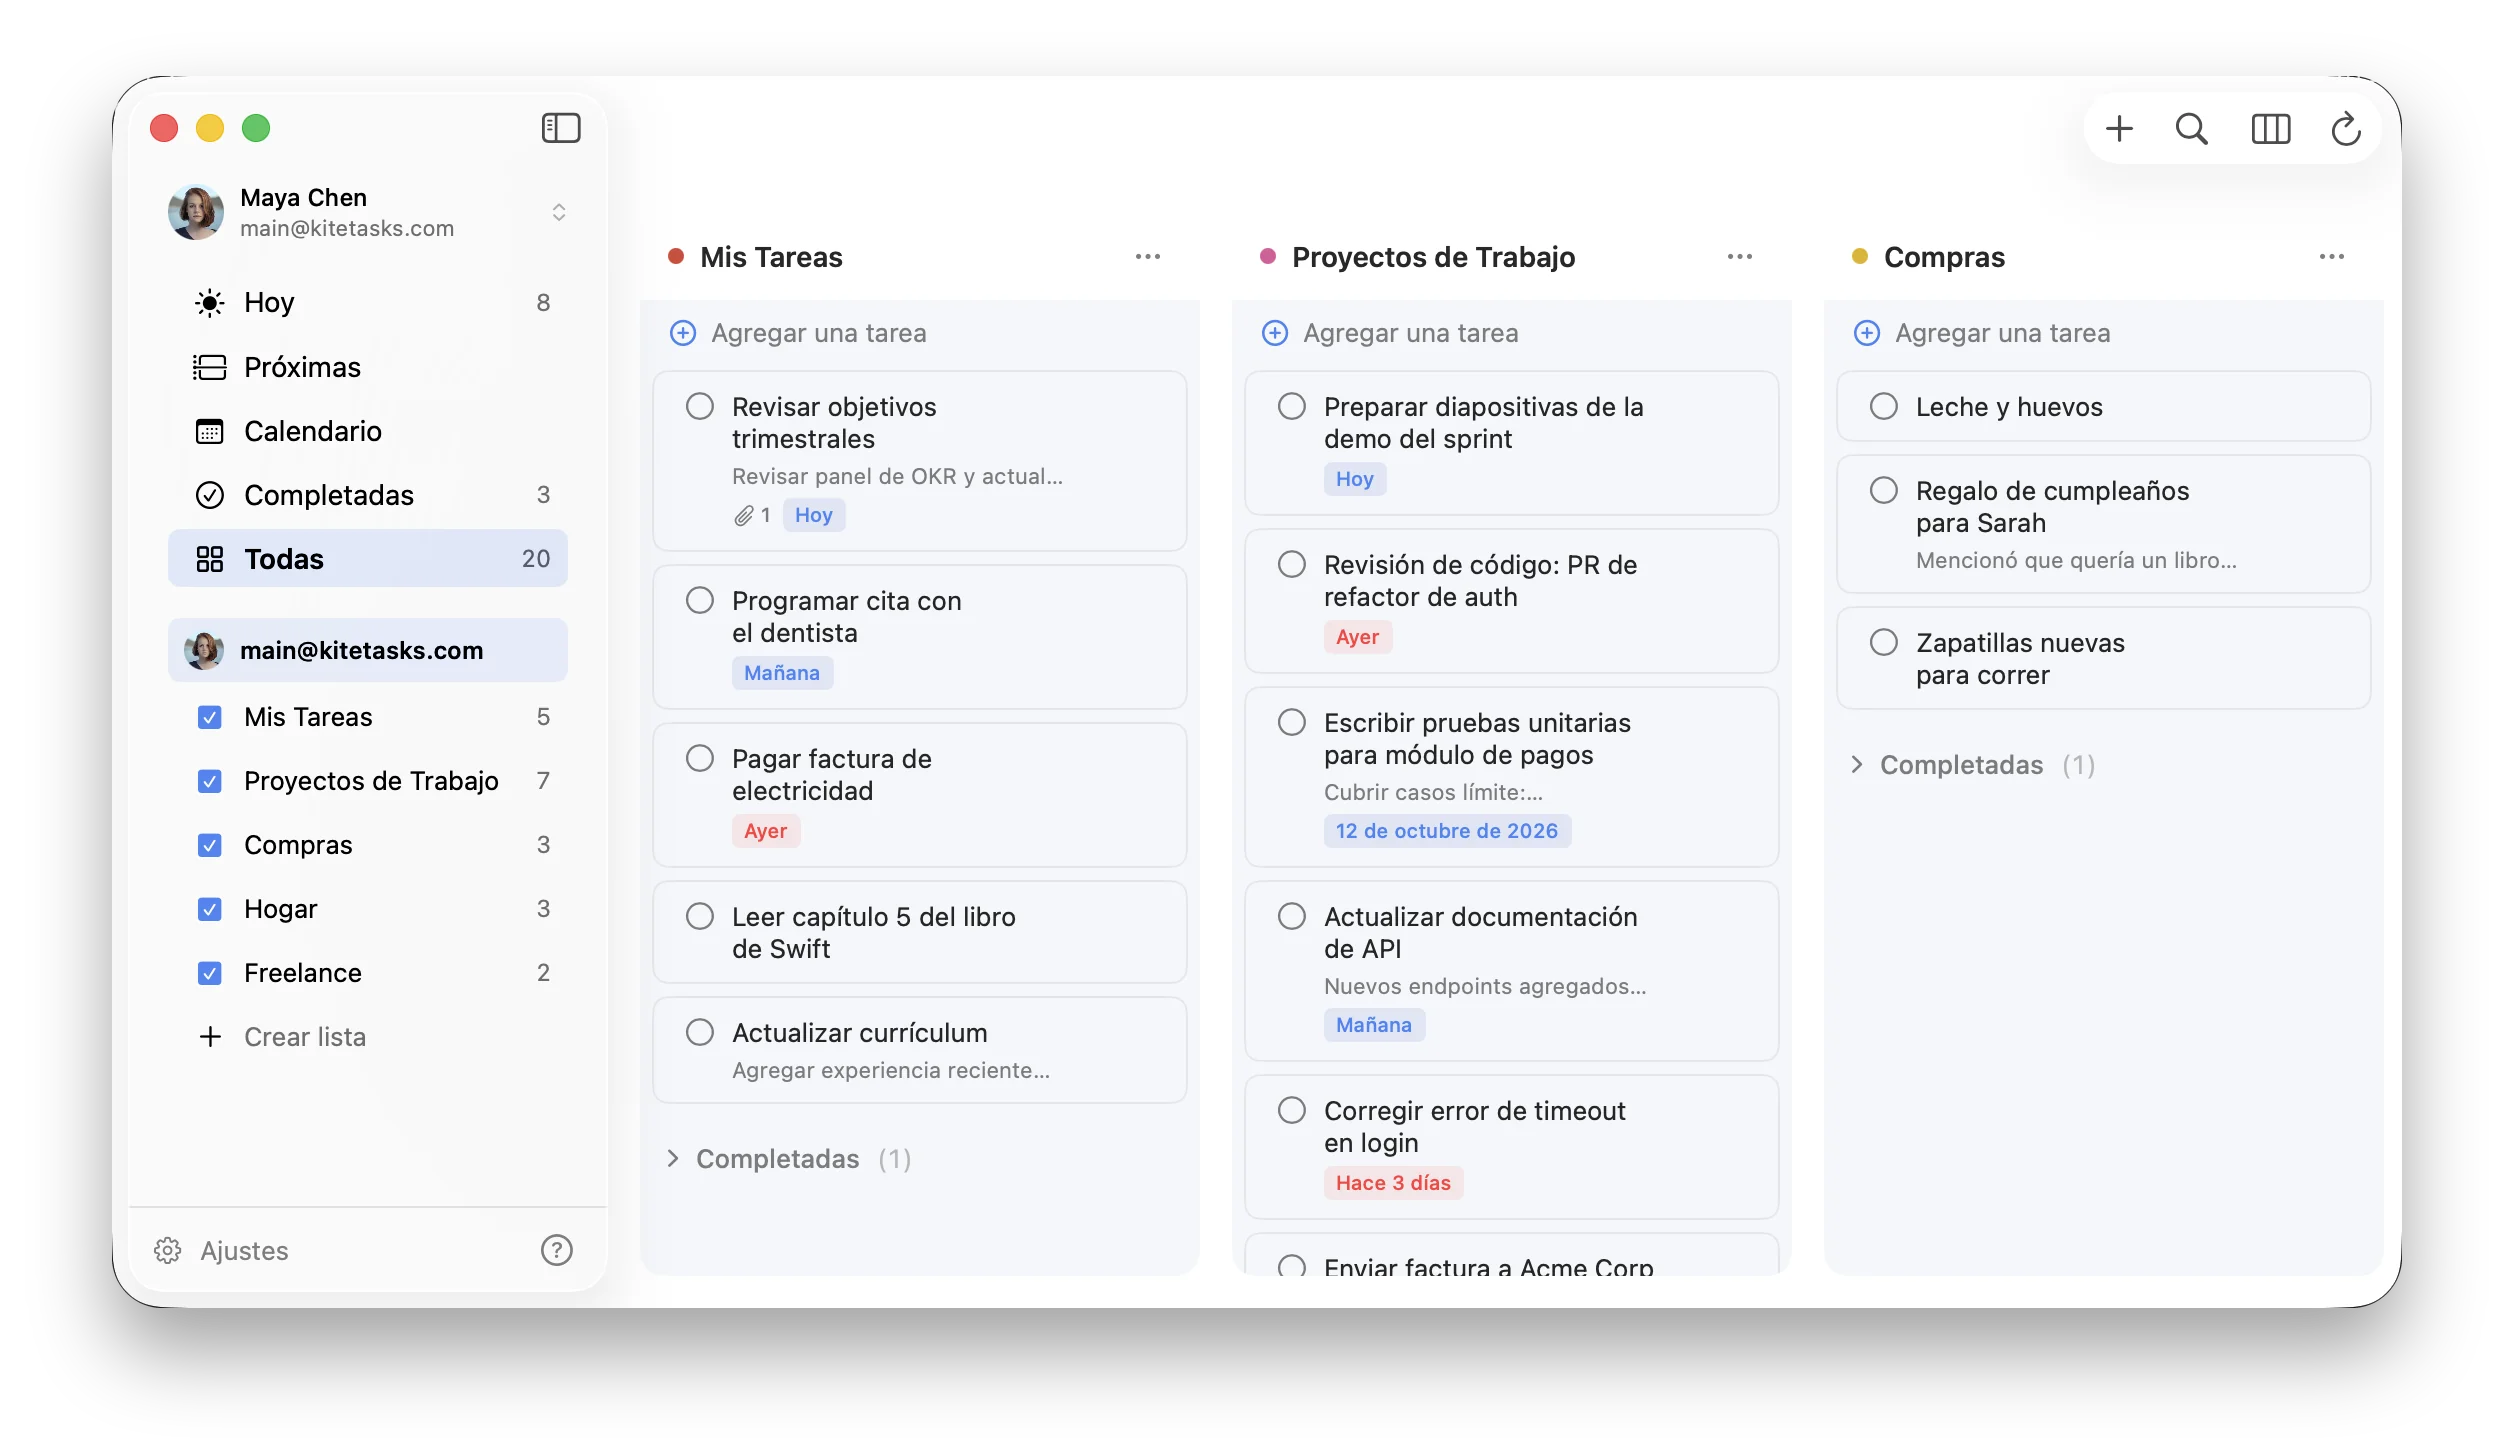This screenshot has height=1456, width=2514.
Task: Open Regalo de cumpleaños para Sarah task
Action: pyautogui.click(x=2104, y=524)
